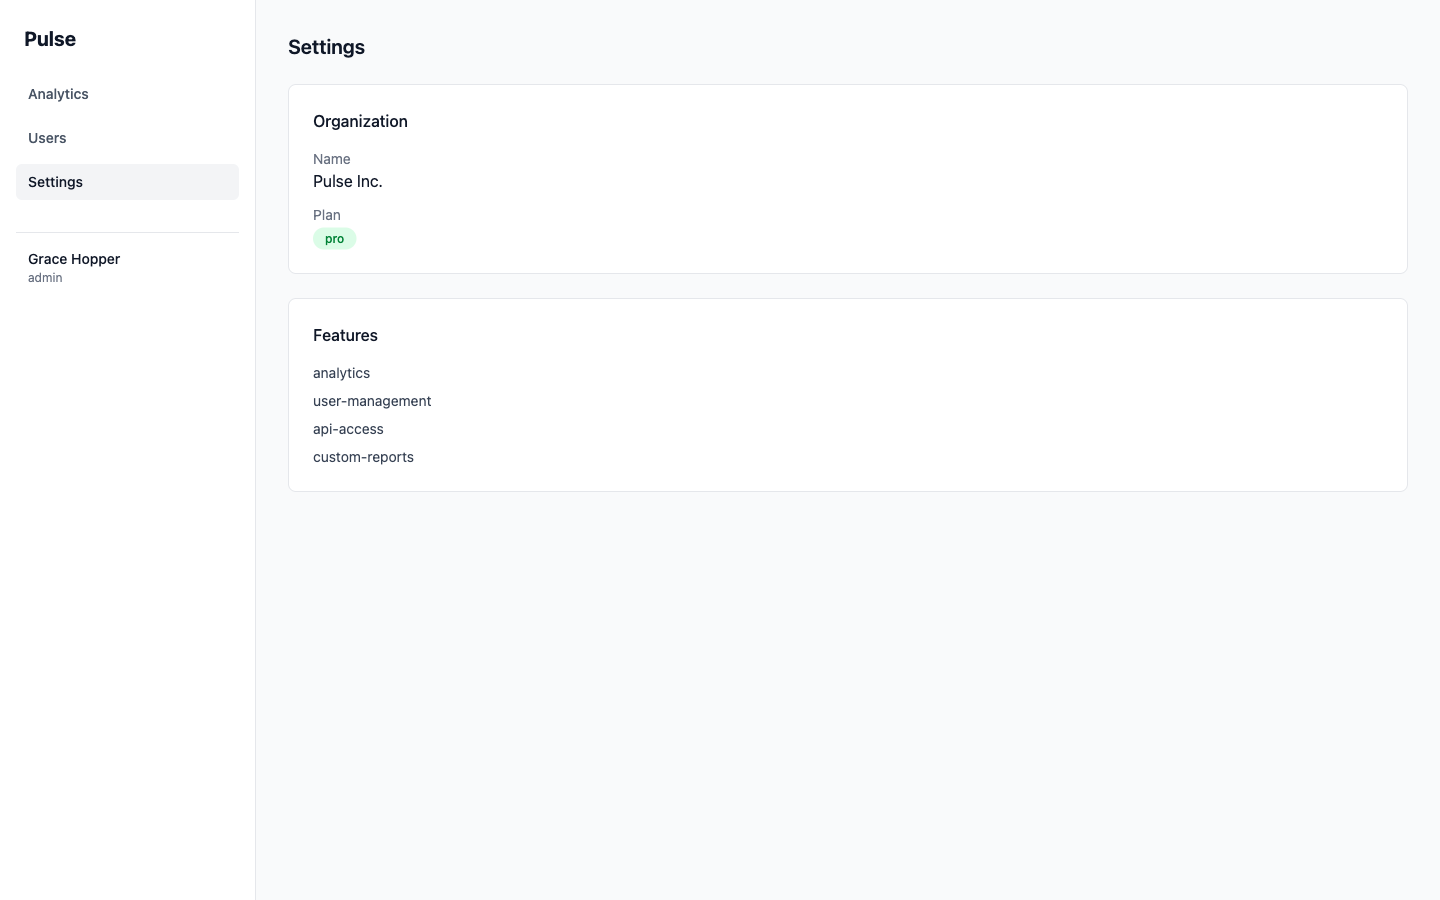Select the Organization card heading
Viewport: 1440px width, 900px height.
tap(360, 121)
